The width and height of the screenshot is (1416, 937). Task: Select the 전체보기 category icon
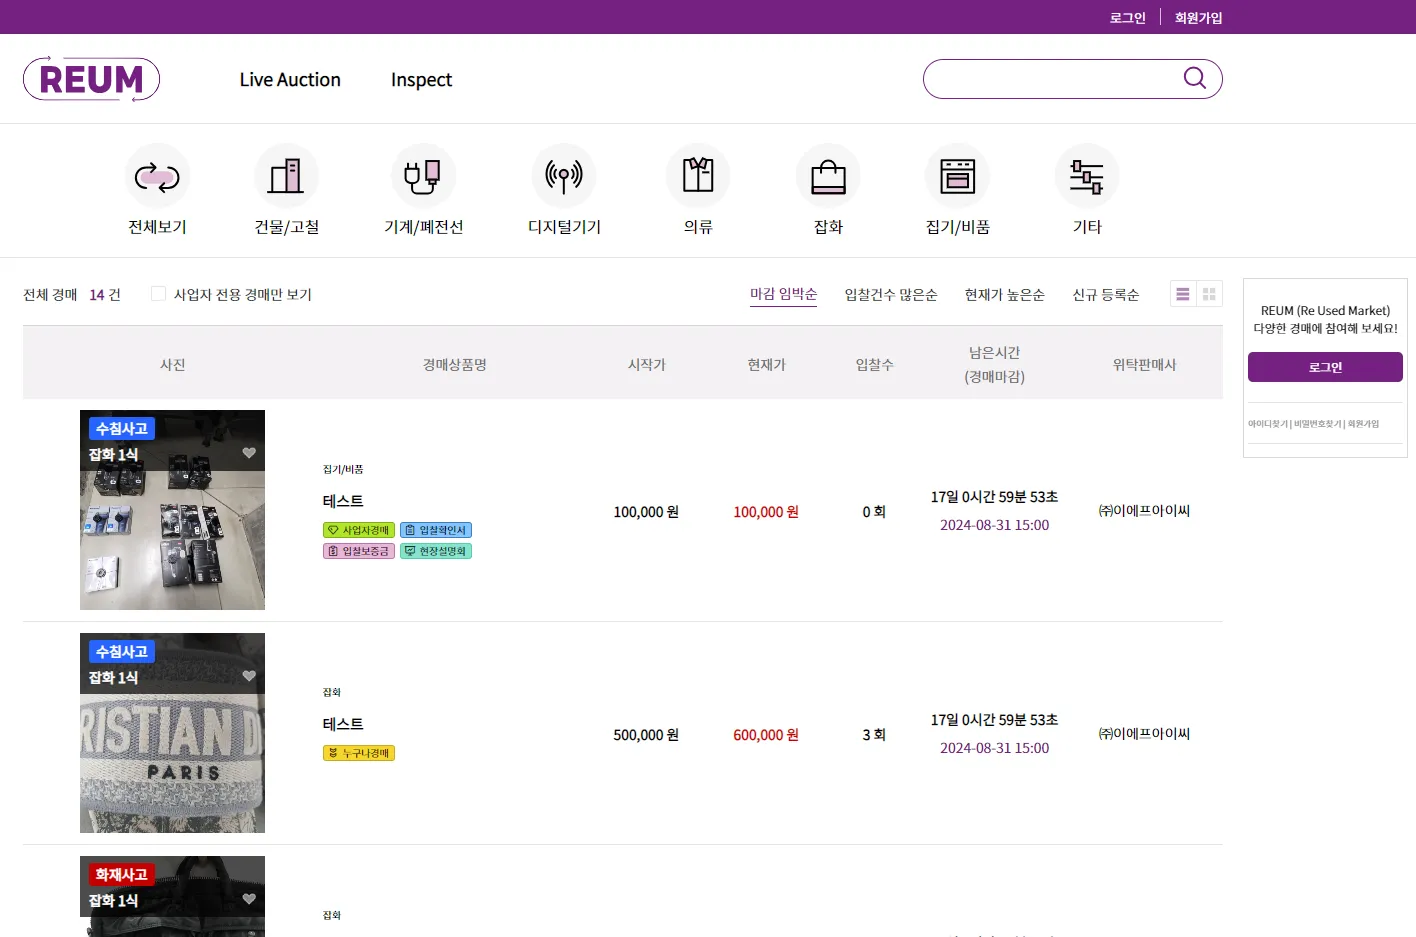pyautogui.click(x=157, y=176)
